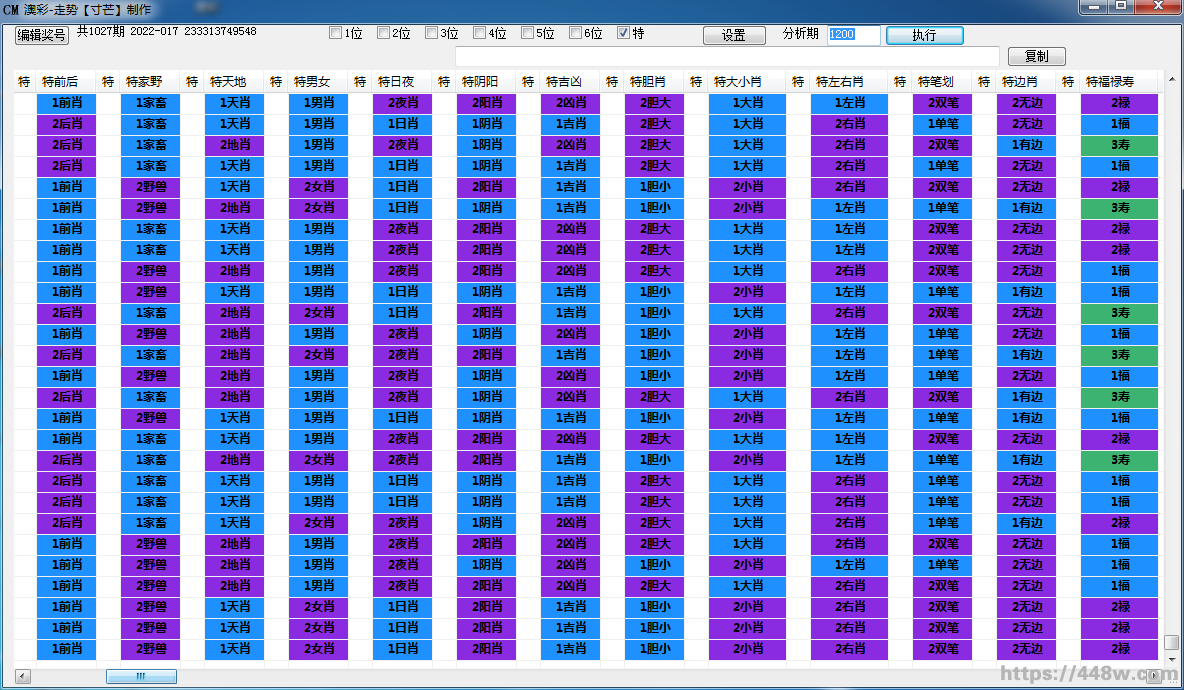1184x690 pixels.
Task: Click the horizontal scrollbar thumb
Action: pos(141,677)
